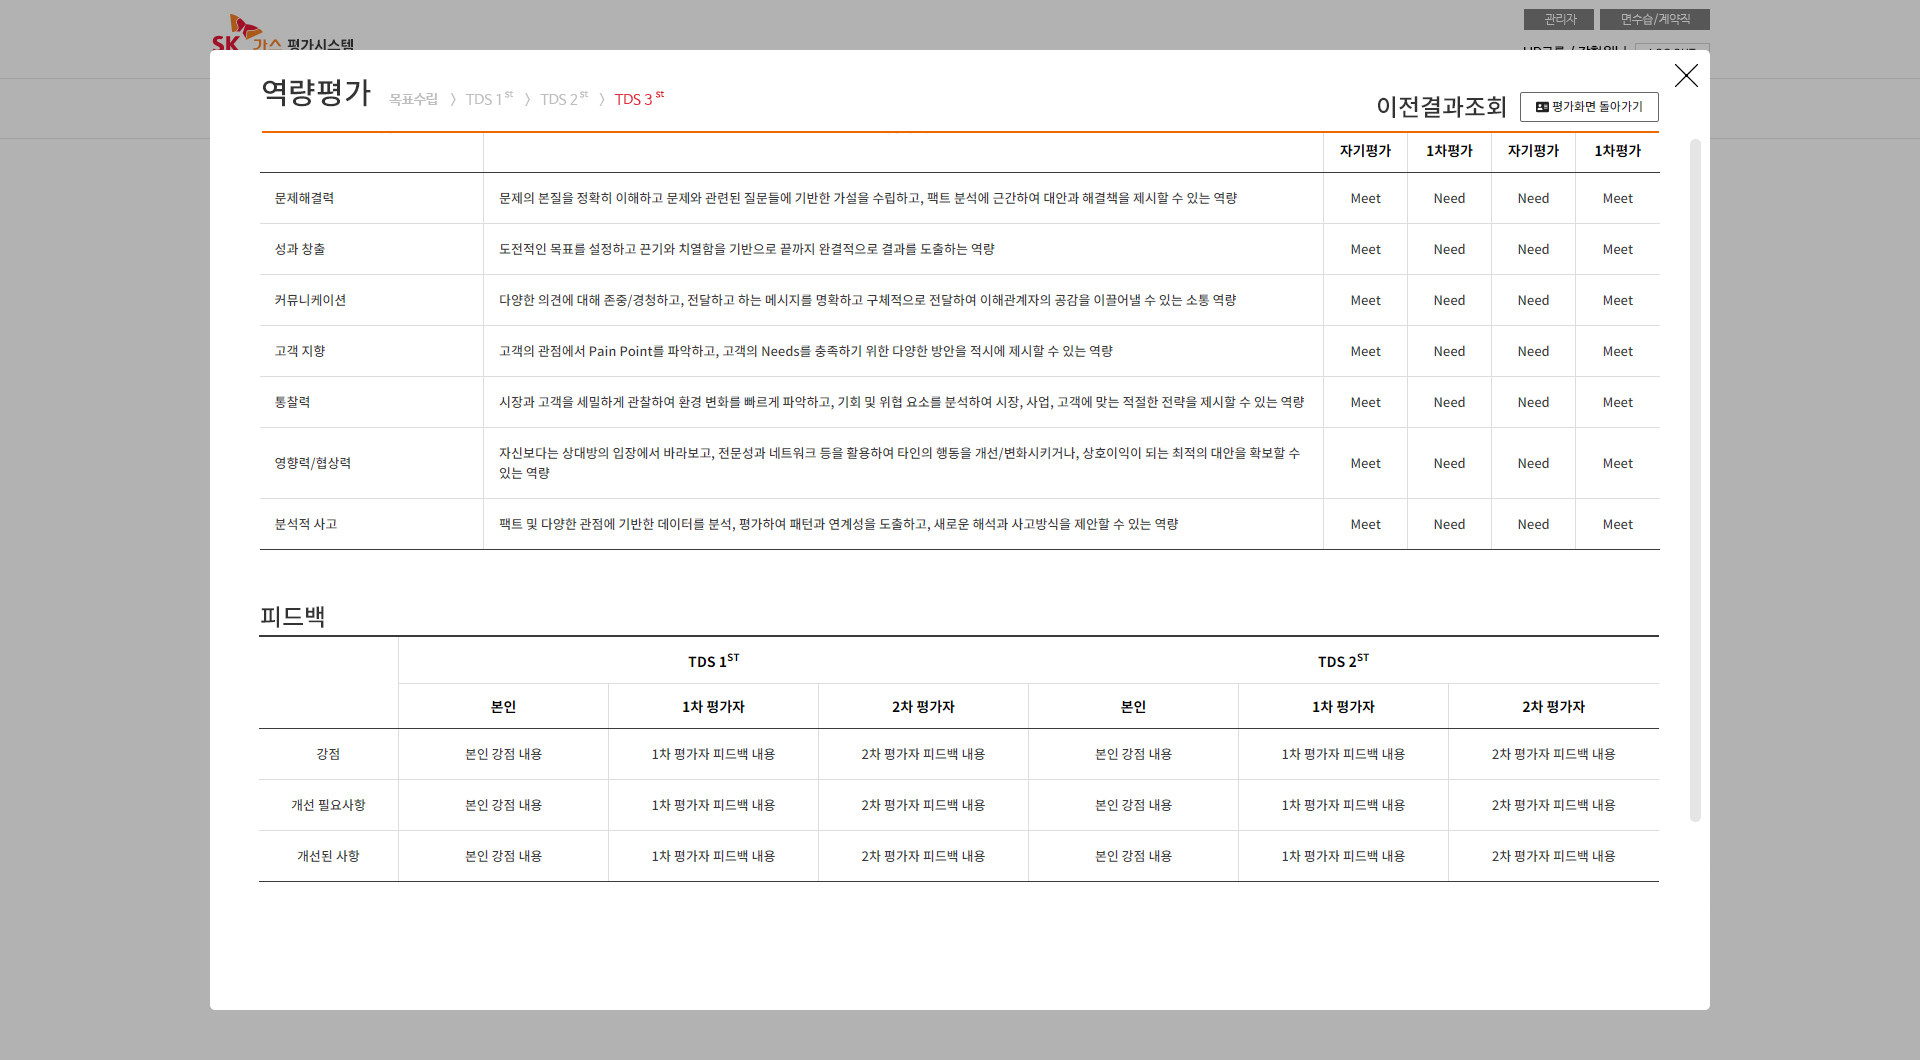Screen dimensions: 1920x1060
Task: Click the 영향력/협상력 competency name
Action: (313, 463)
